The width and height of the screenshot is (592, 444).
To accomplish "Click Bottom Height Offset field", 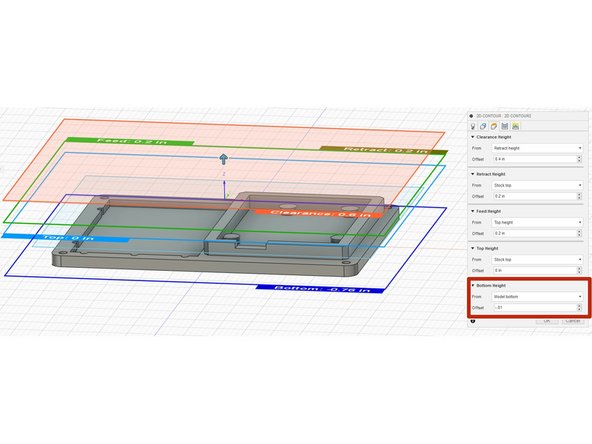I will tap(535, 308).
